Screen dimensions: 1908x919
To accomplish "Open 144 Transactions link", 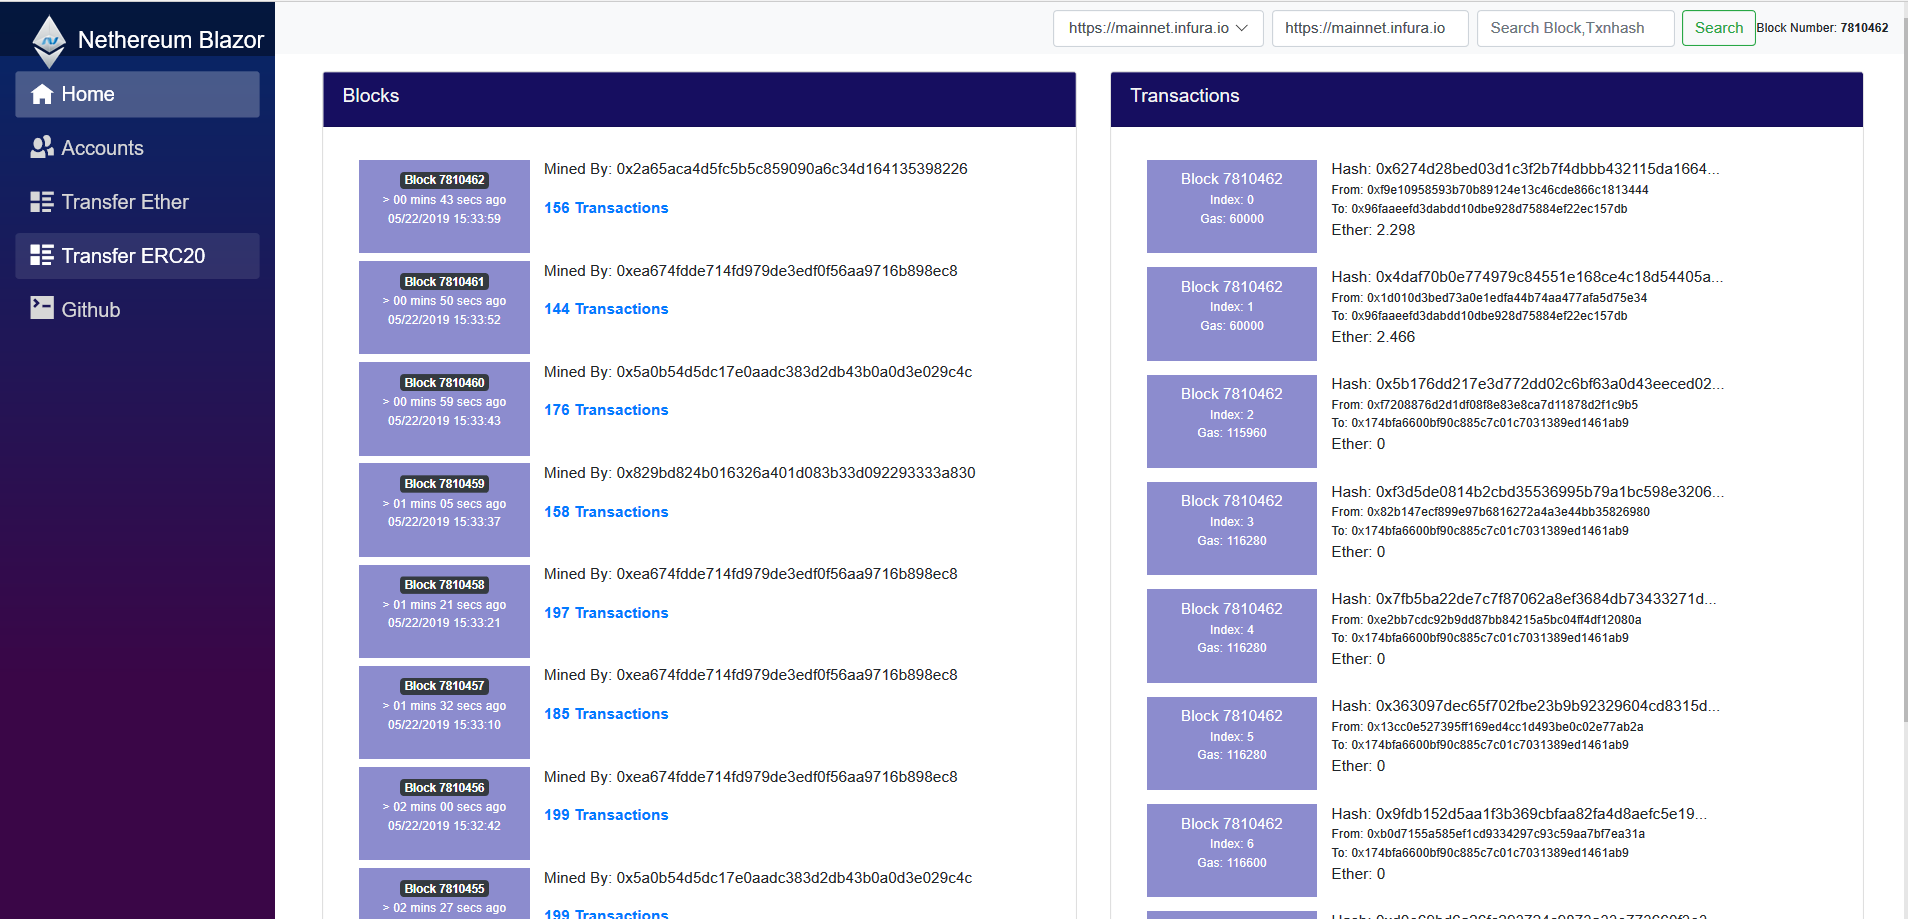I will click(x=606, y=309).
